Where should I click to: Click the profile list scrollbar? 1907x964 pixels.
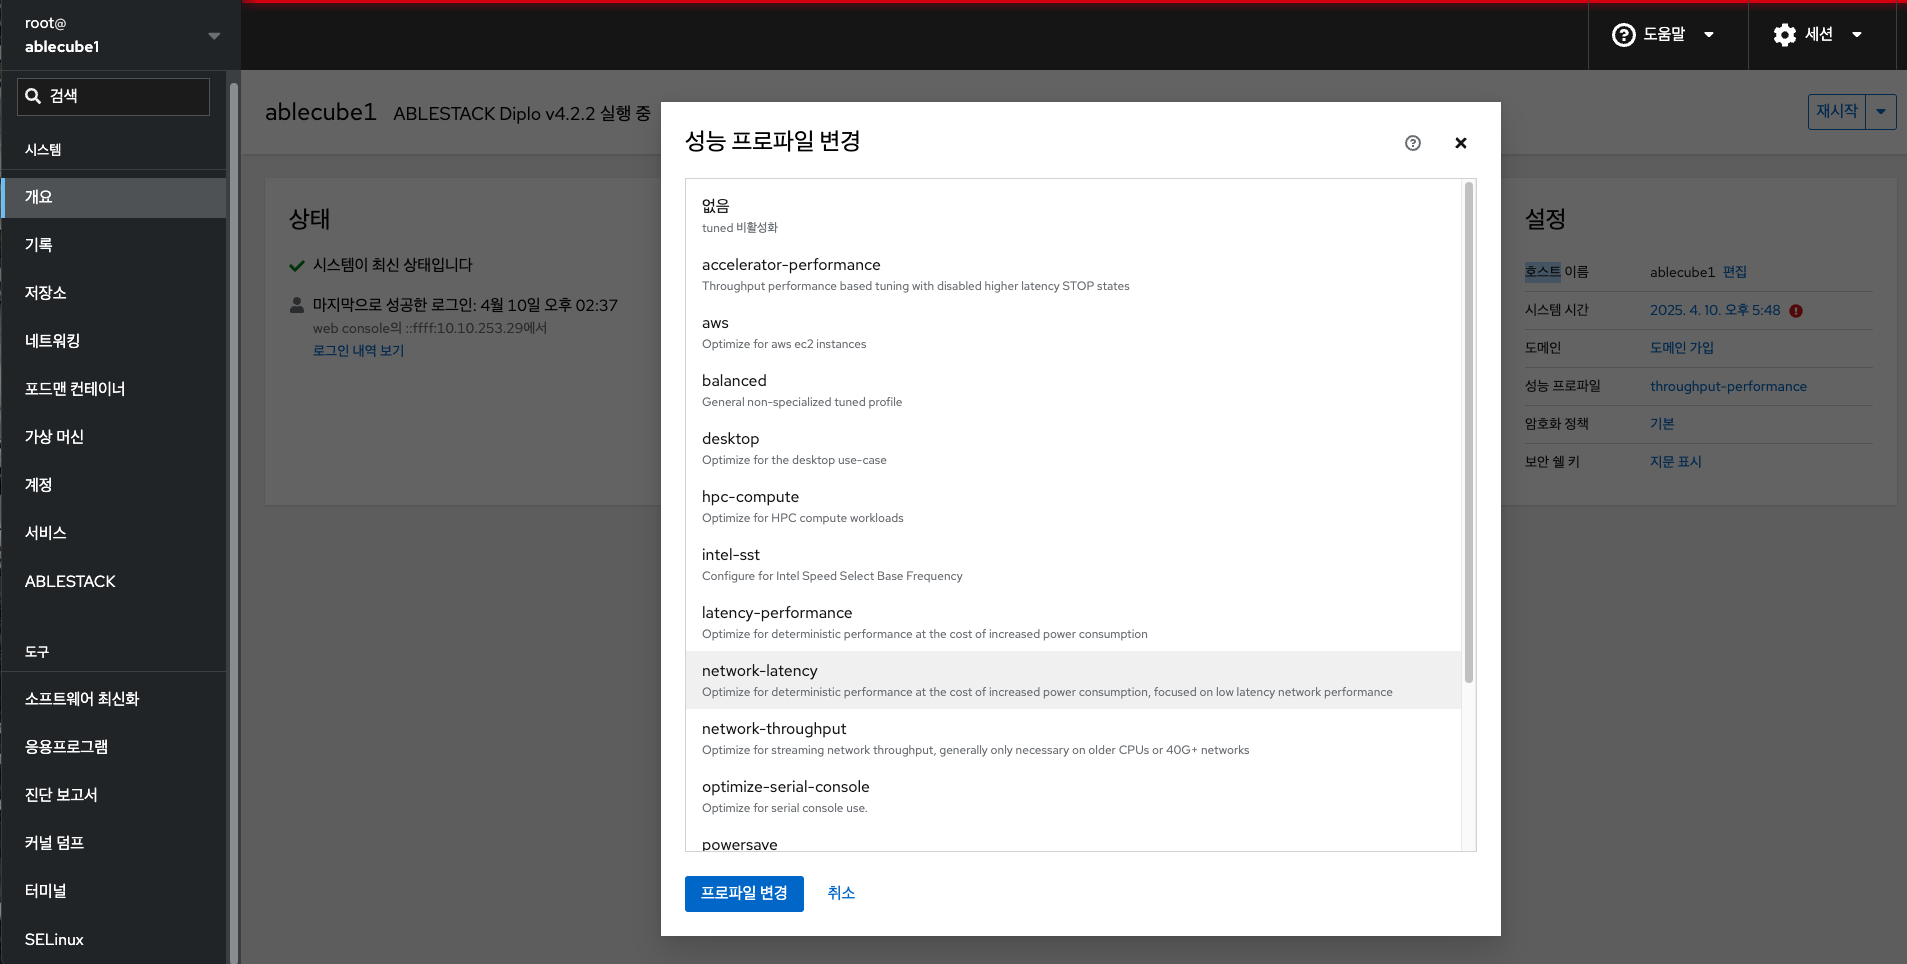coord(1468,430)
